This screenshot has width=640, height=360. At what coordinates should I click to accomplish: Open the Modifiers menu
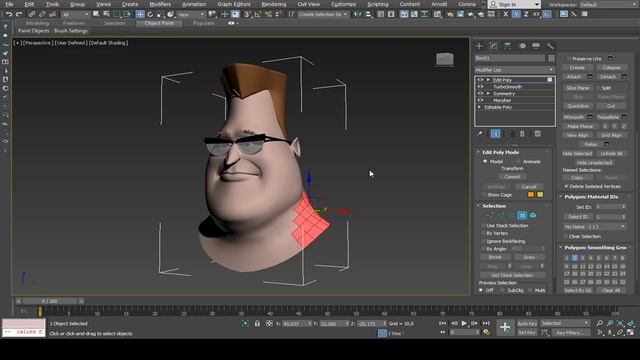[x=160, y=4]
